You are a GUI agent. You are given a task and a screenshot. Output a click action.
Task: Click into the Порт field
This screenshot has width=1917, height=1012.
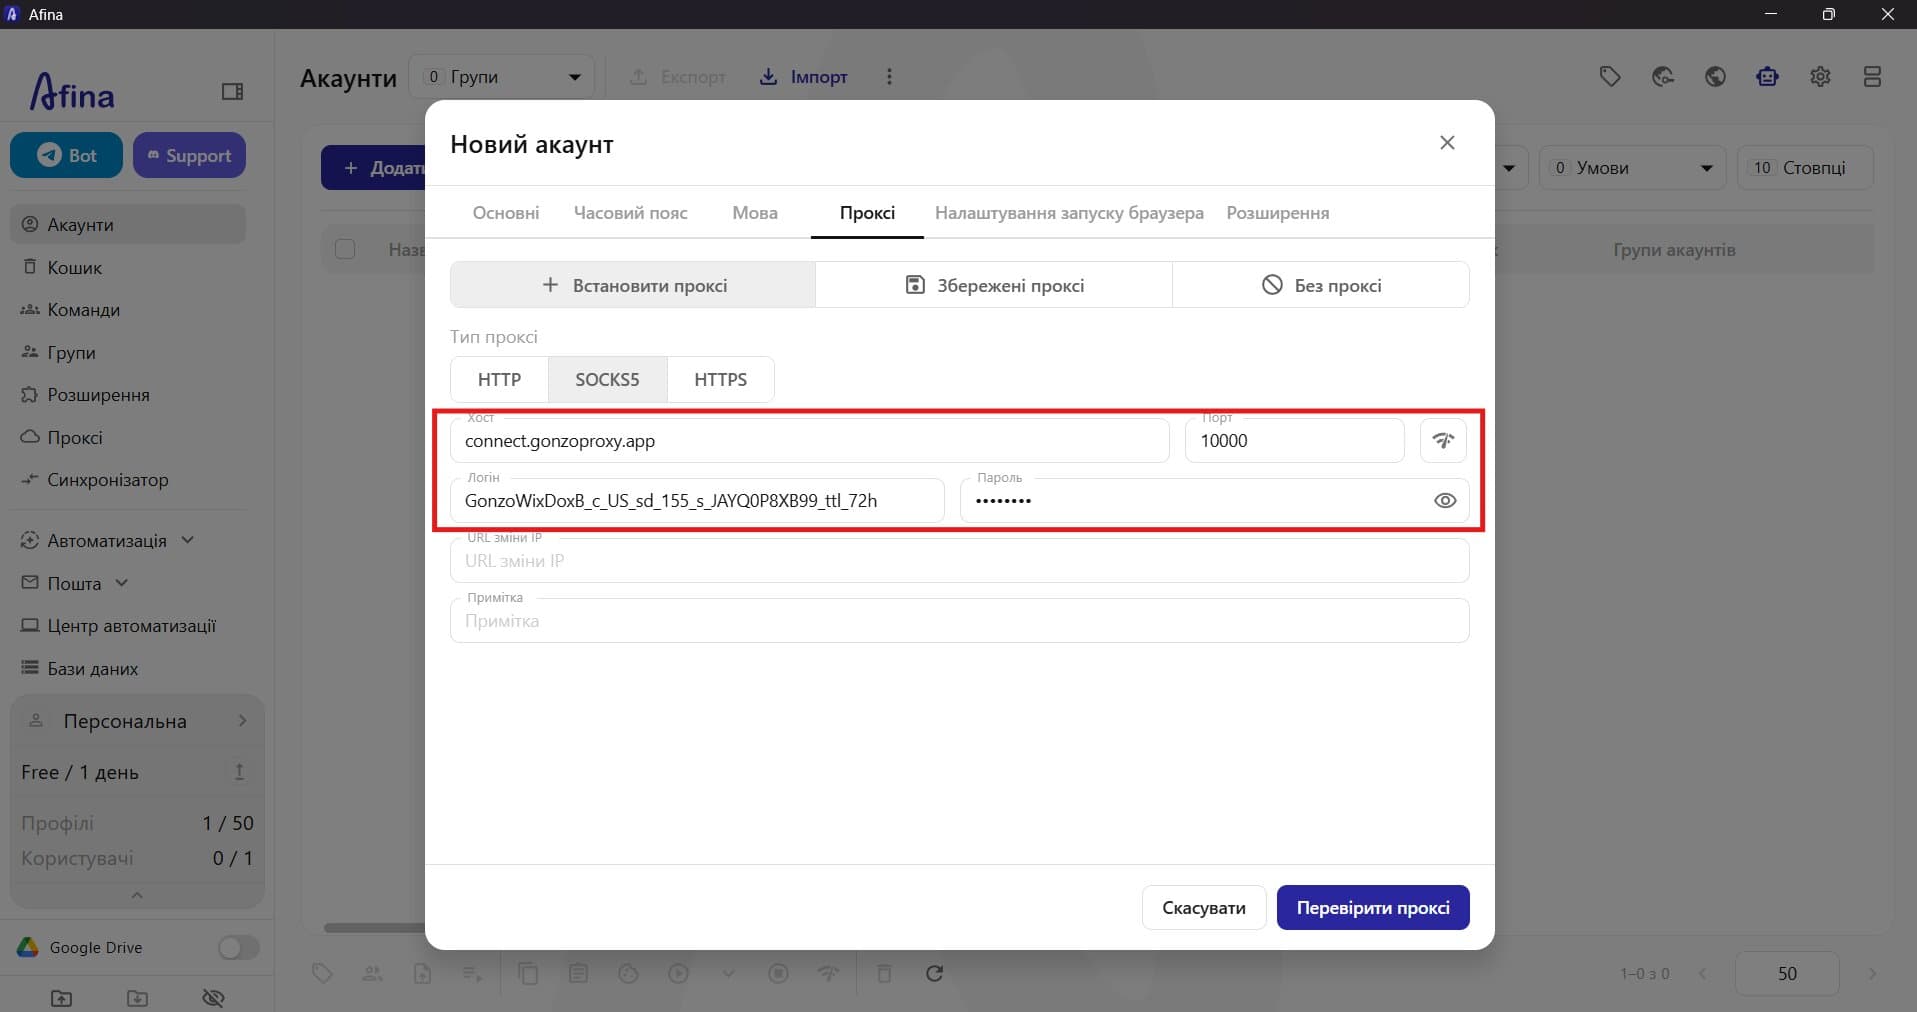(1295, 441)
